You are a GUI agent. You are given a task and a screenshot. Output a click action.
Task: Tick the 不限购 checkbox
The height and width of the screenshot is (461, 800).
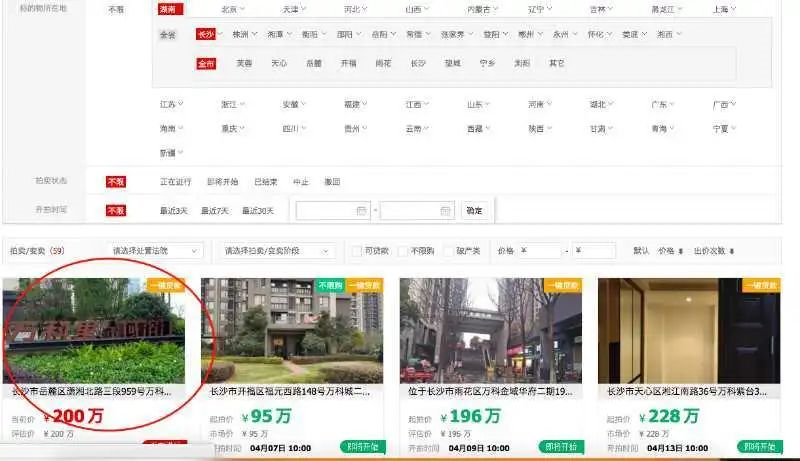tap(403, 251)
